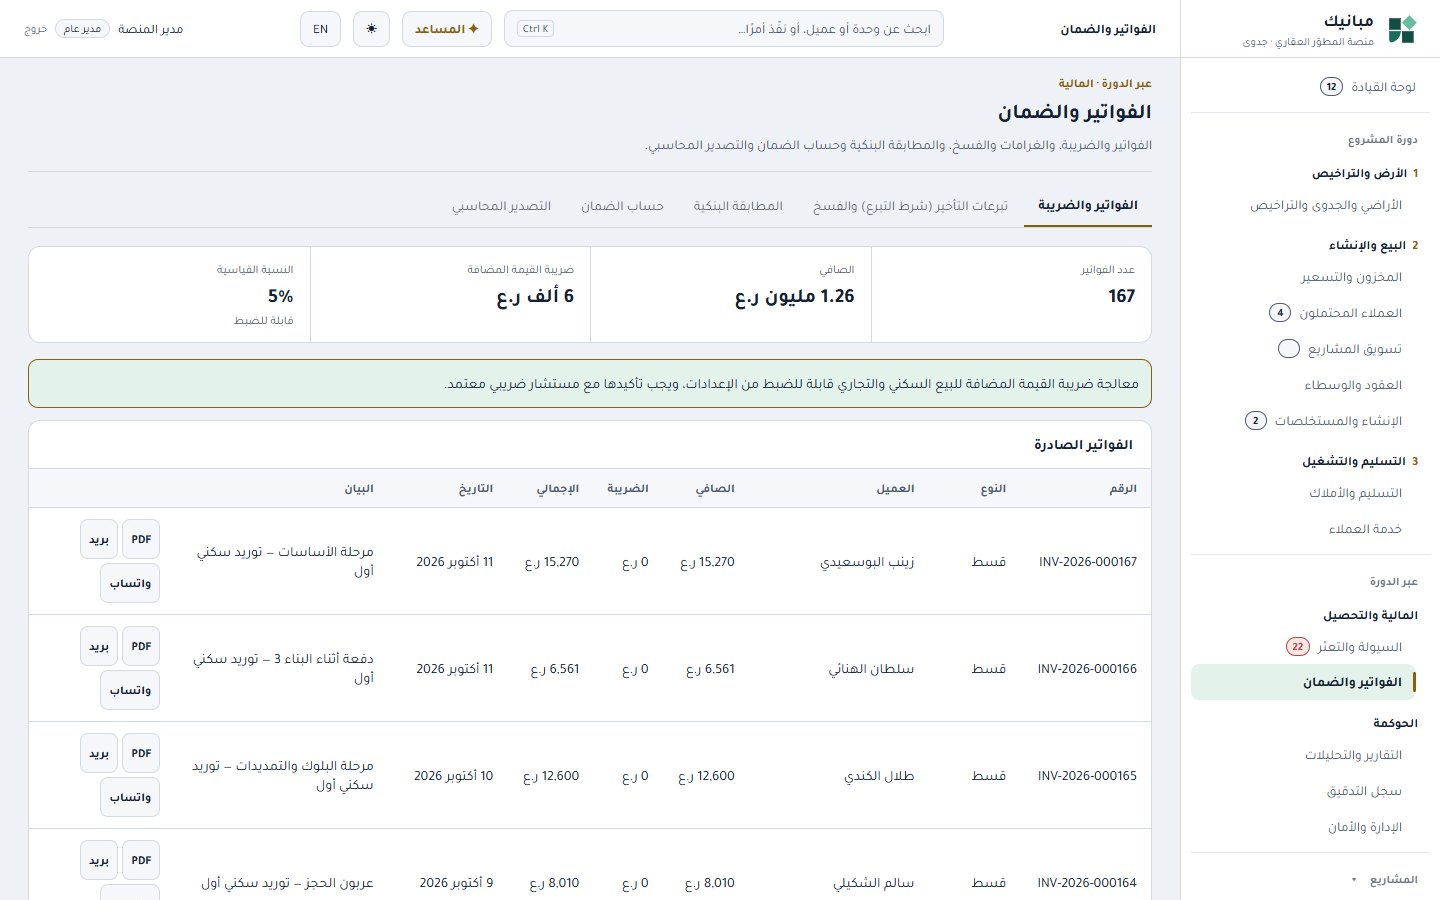Click the خروج logout link

tap(36, 29)
